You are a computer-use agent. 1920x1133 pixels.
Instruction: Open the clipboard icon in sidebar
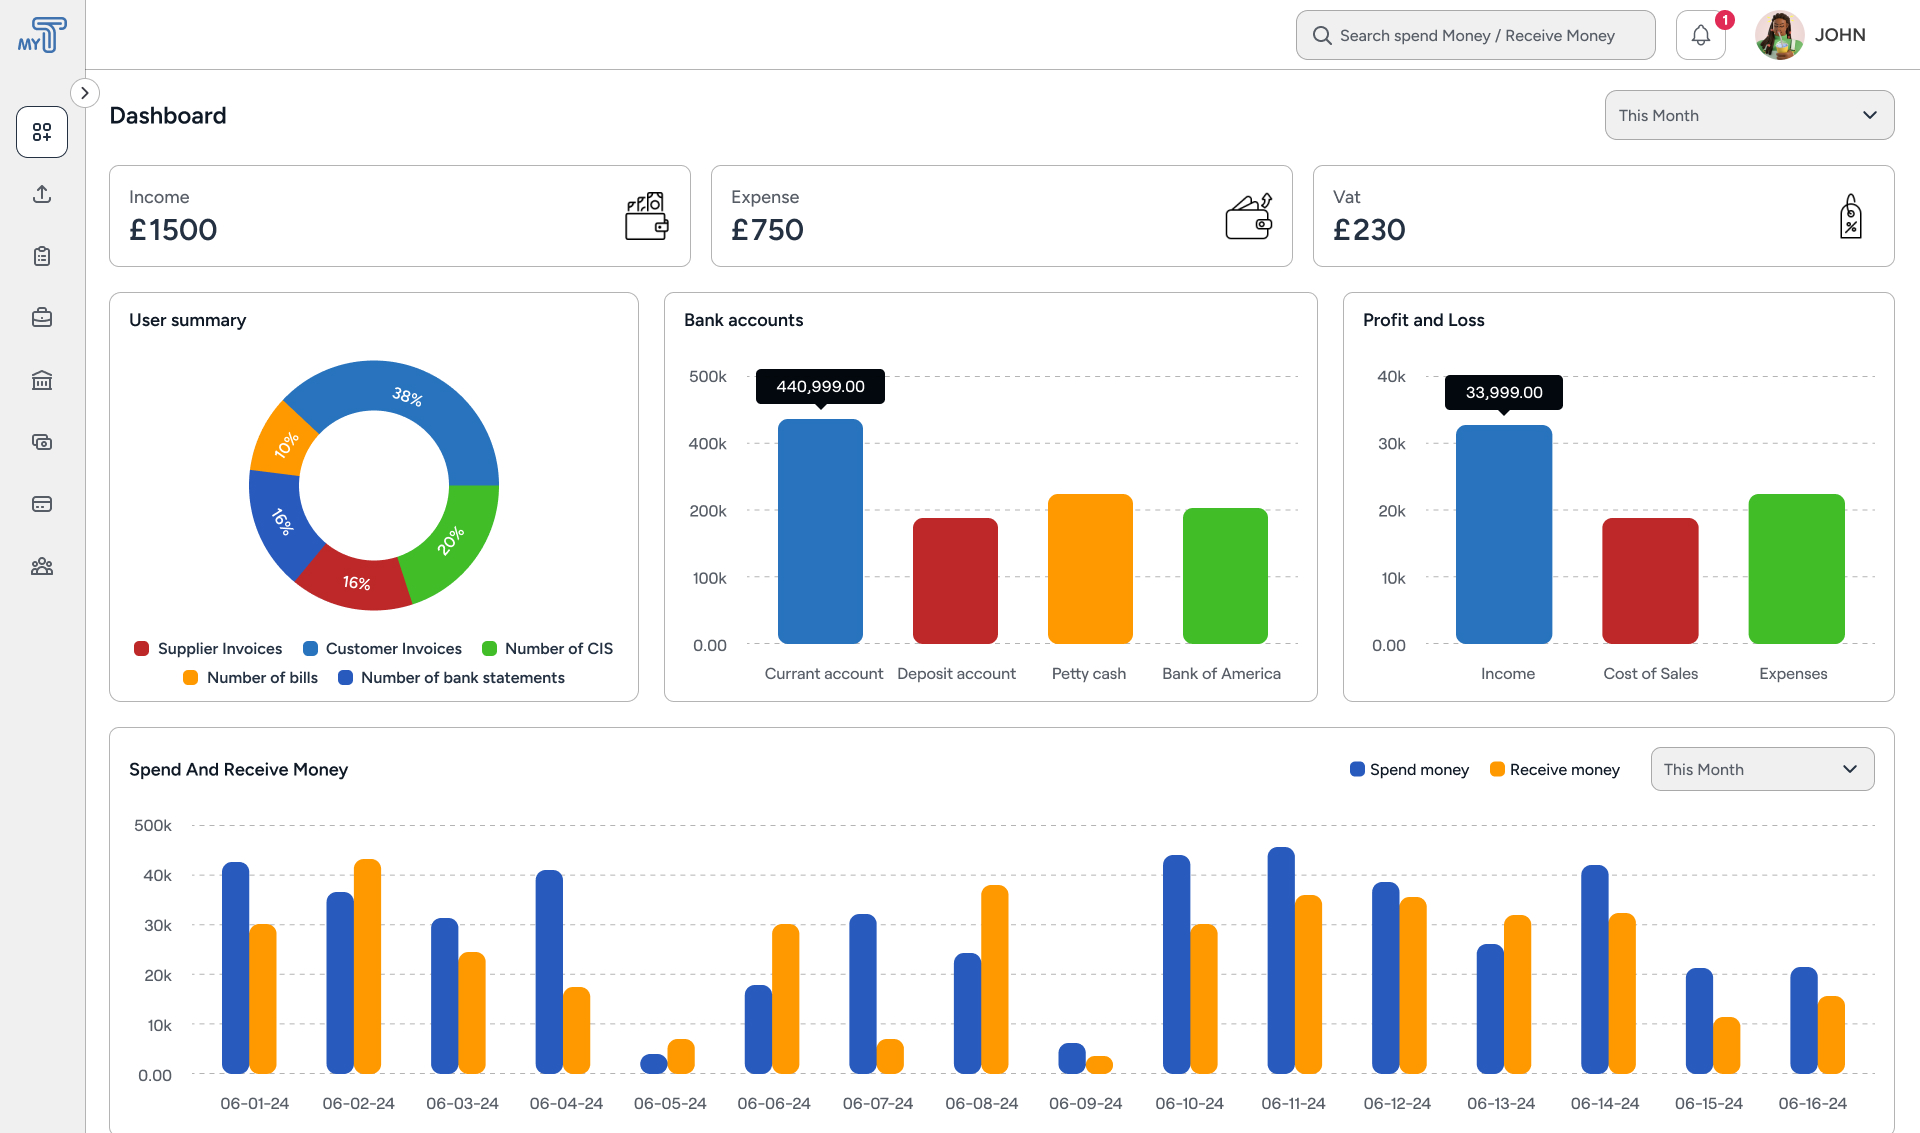click(x=42, y=256)
